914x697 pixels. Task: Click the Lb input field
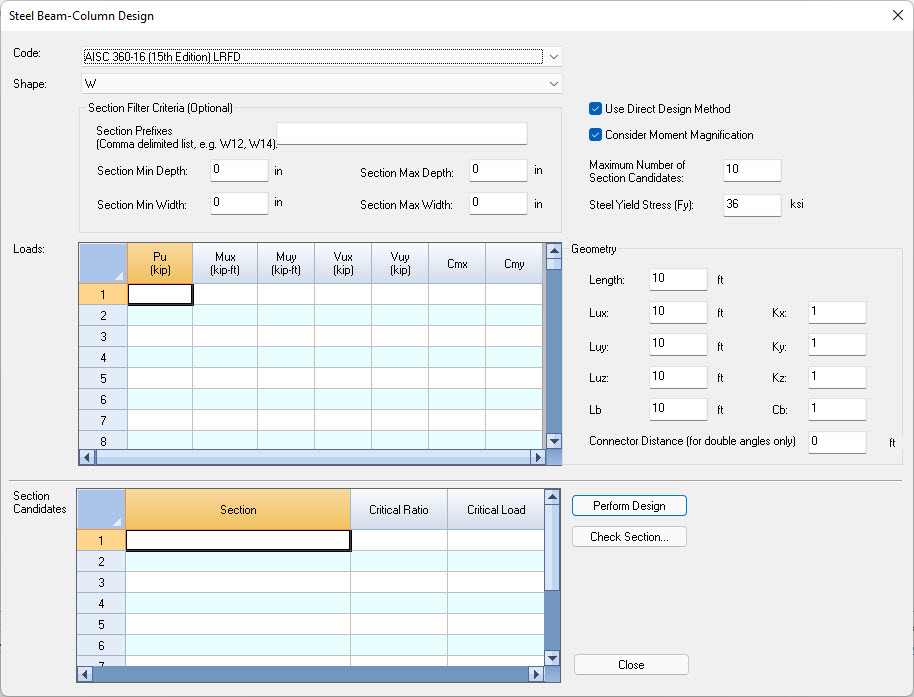(678, 409)
